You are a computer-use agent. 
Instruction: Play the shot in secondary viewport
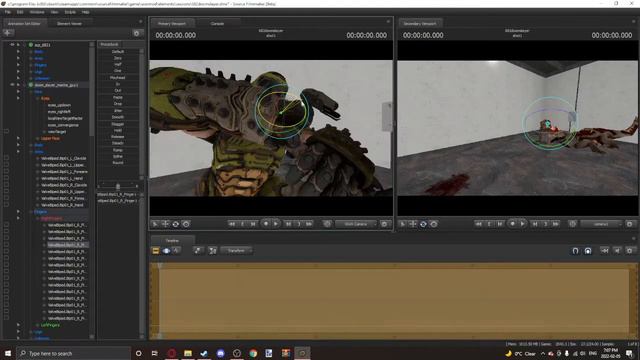click(522, 224)
